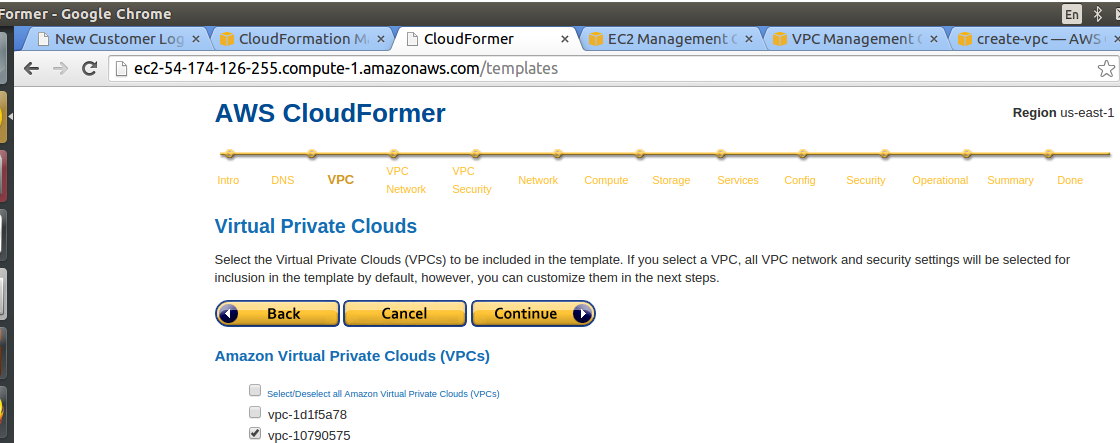Screen dimensions: 1120x443
Task: Open the En keyboard language indicator
Action: pyautogui.click(x=1072, y=14)
